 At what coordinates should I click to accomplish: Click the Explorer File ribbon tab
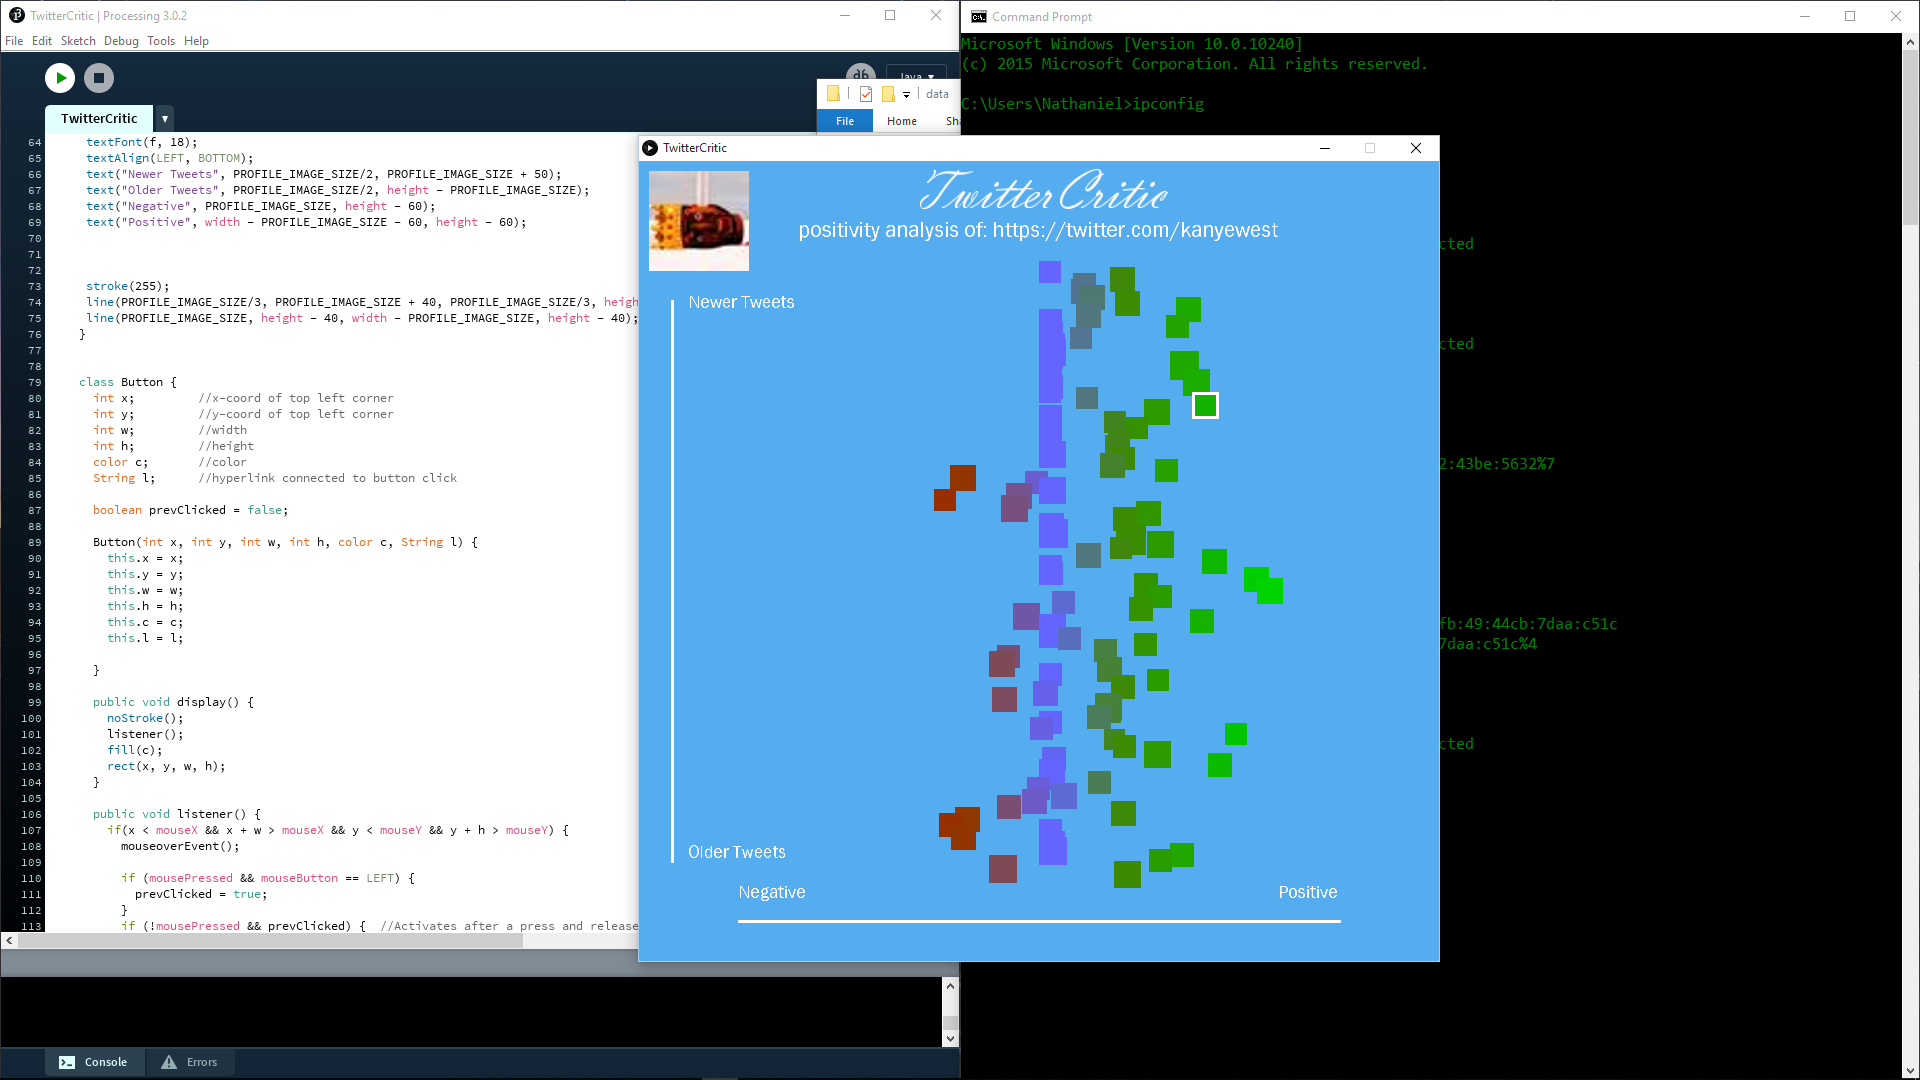(844, 121)
